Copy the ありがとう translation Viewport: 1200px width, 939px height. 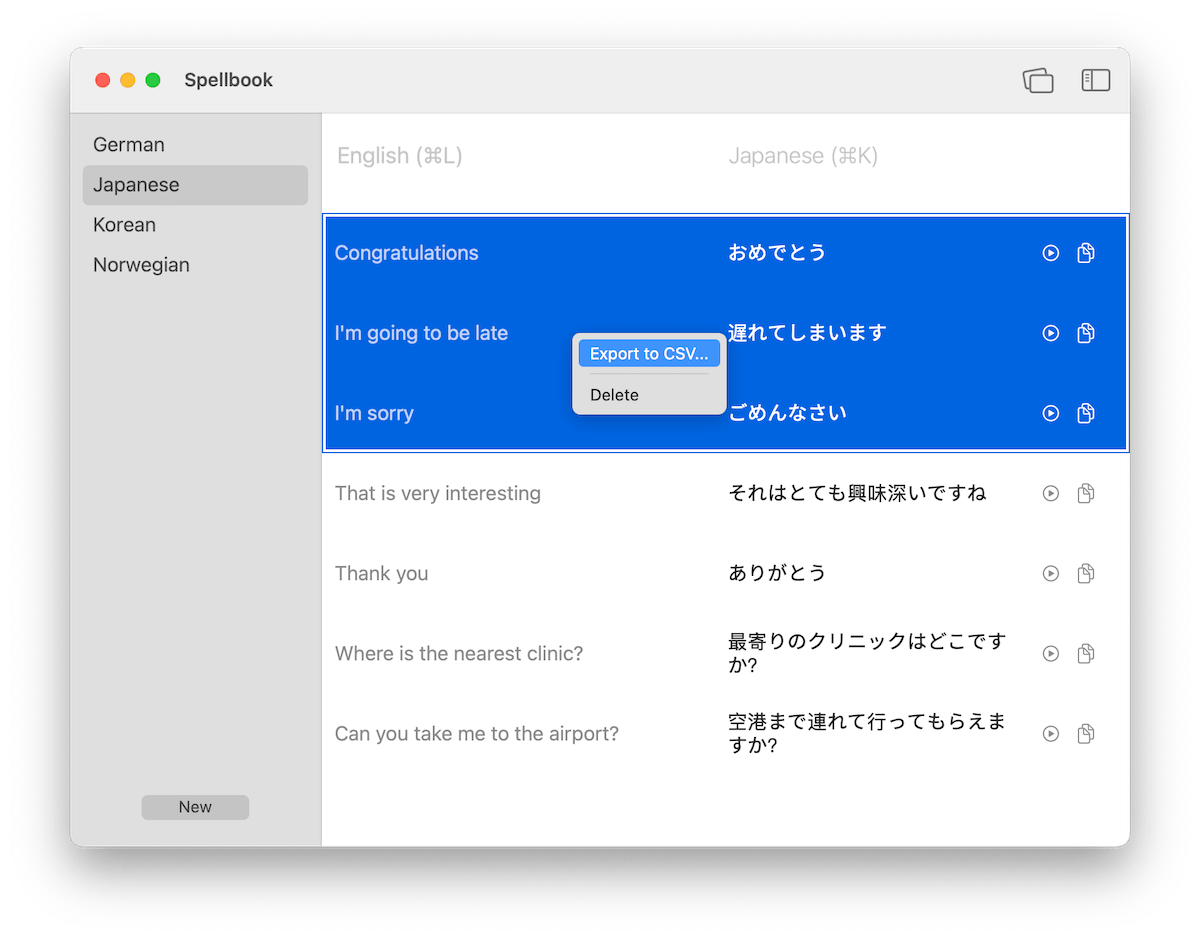tap(1086, 573)
